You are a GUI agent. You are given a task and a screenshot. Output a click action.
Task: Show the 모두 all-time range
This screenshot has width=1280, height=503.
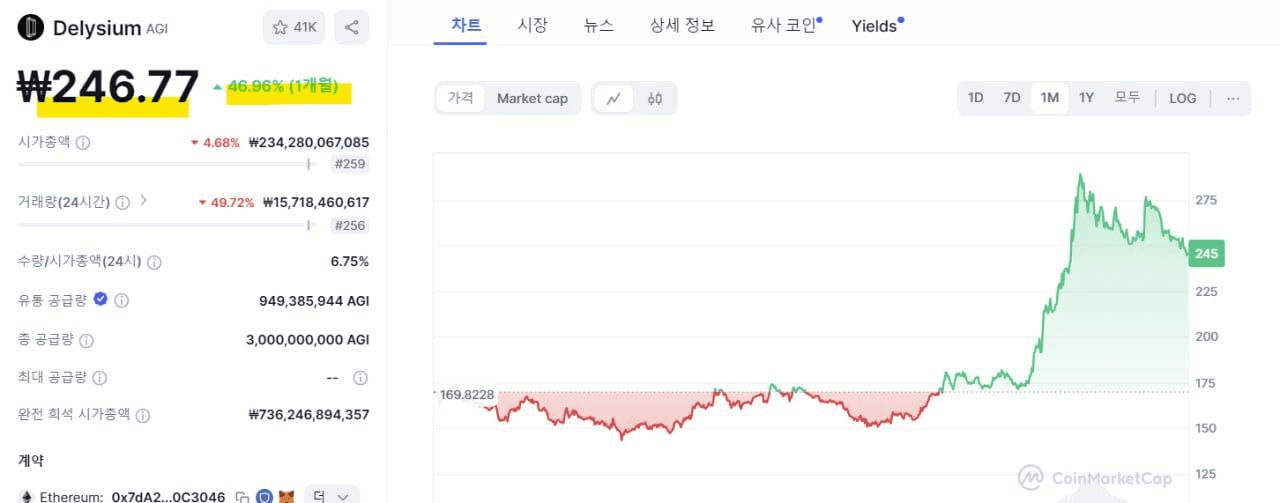[1127, 98]
